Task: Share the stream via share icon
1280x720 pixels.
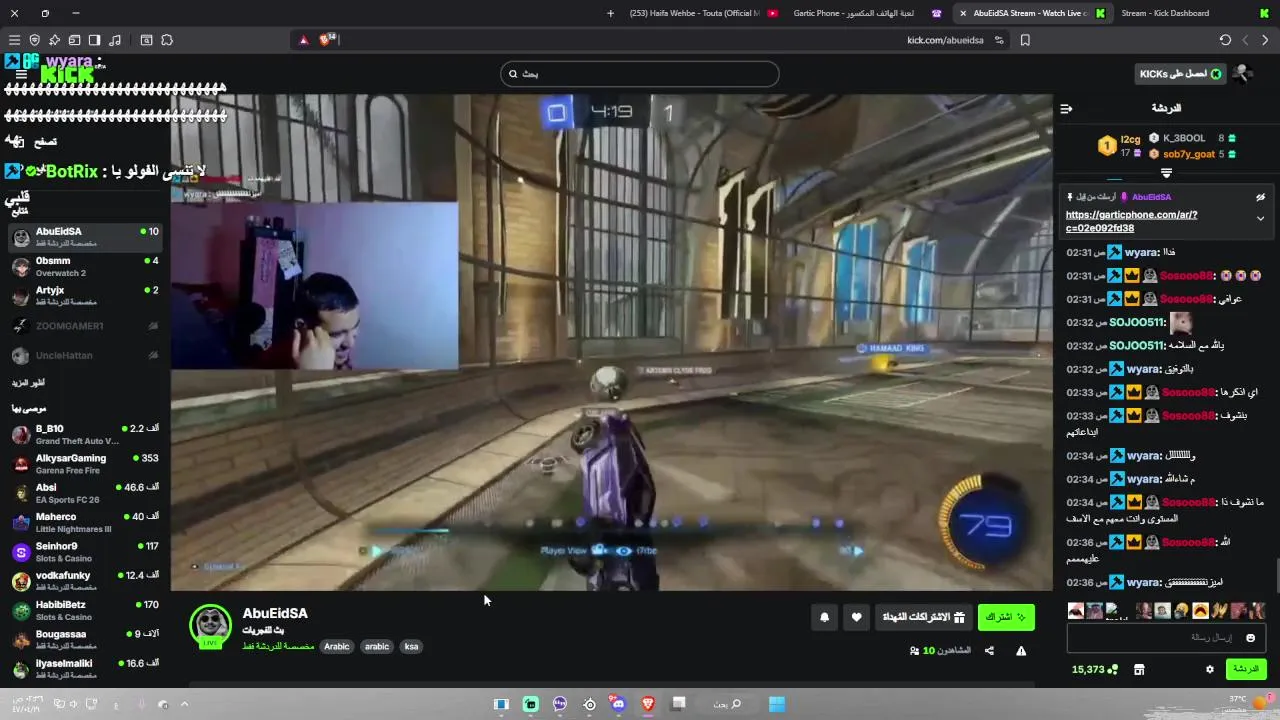Action: pos(989,651)
